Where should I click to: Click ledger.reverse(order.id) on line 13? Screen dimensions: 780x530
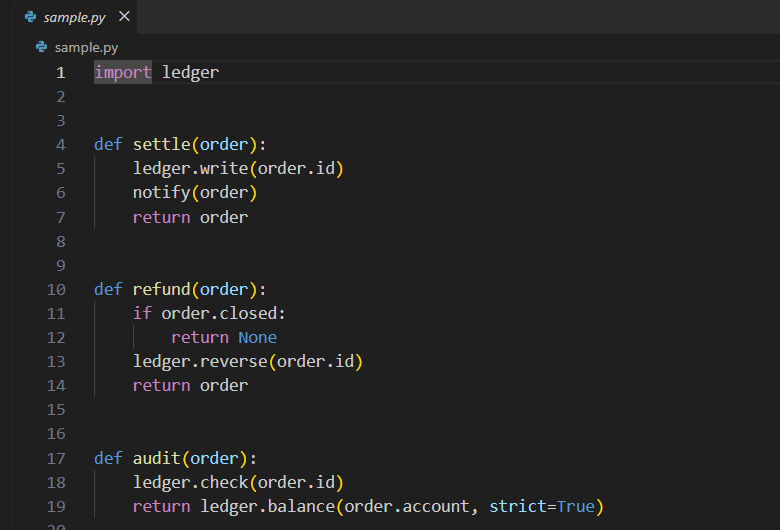pos(248,361)
